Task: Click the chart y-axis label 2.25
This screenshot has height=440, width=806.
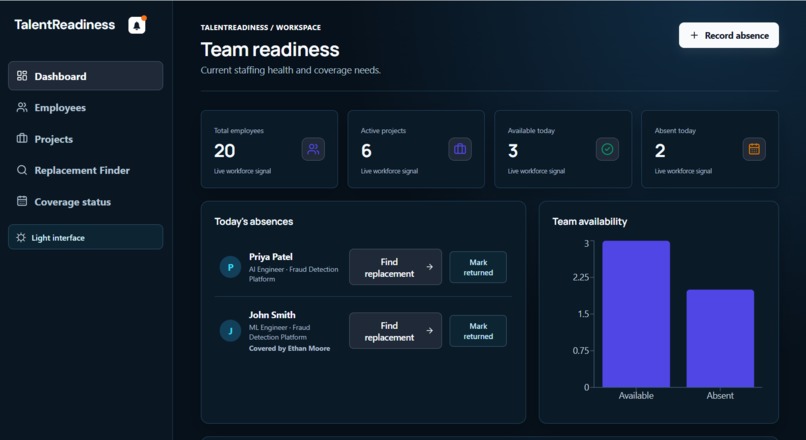Action: tap(581, 278)
